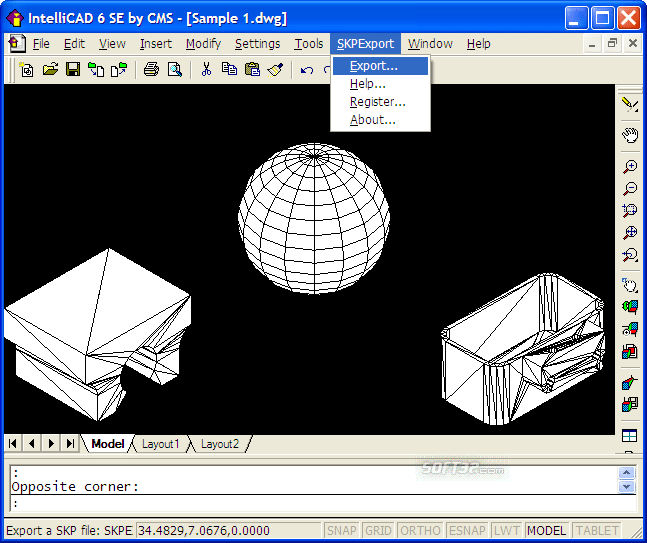Click the Zoom Out magnifier icon

pos(630,189)
